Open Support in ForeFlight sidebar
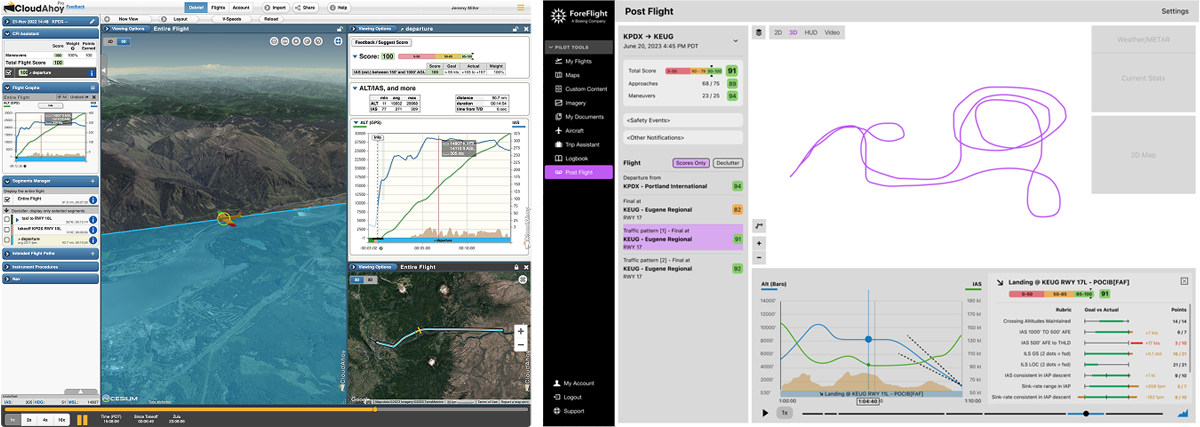 coord(569,411)
